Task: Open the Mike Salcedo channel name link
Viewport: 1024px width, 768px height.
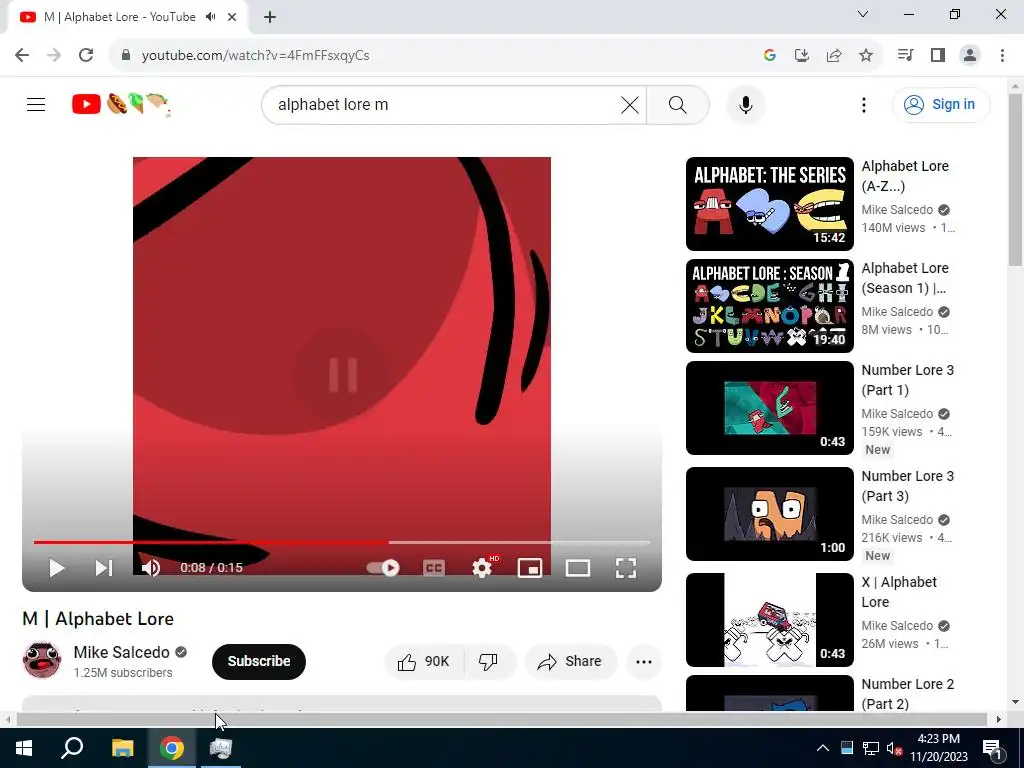Action: pyautogui.click(x=121, y=652)
